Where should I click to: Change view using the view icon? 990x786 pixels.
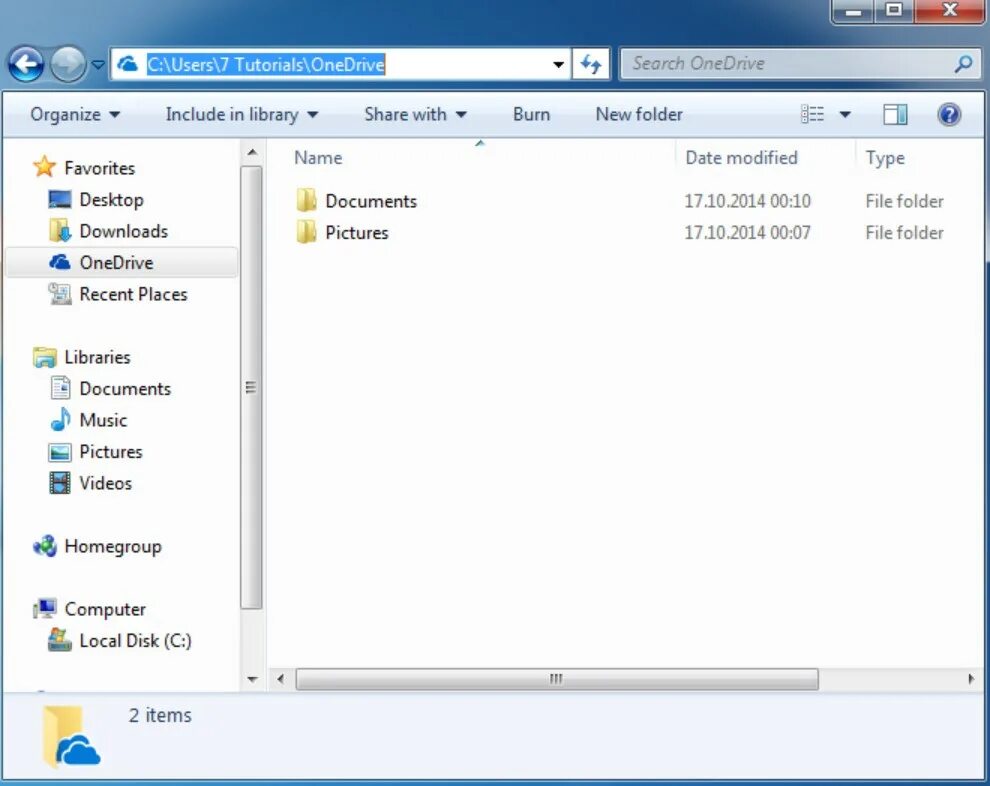813,114
